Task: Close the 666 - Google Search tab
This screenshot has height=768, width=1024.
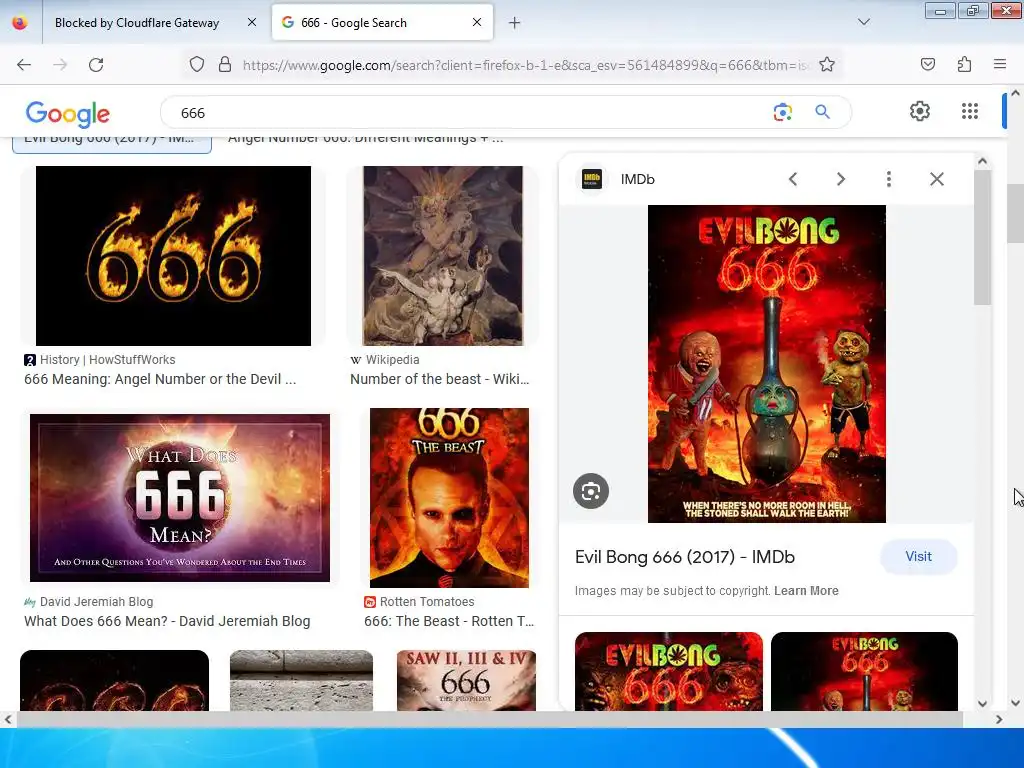Action: 477,22
